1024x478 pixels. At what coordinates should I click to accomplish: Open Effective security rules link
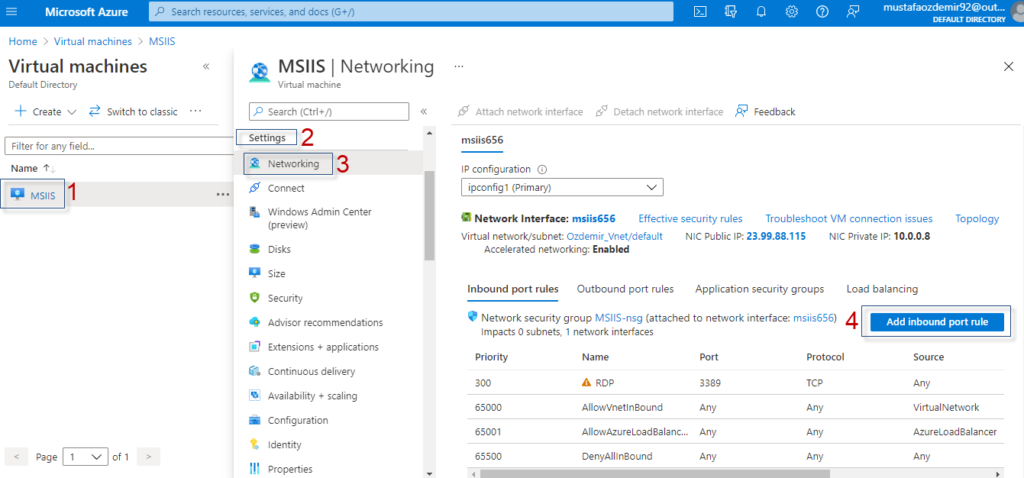coord(690,219)
